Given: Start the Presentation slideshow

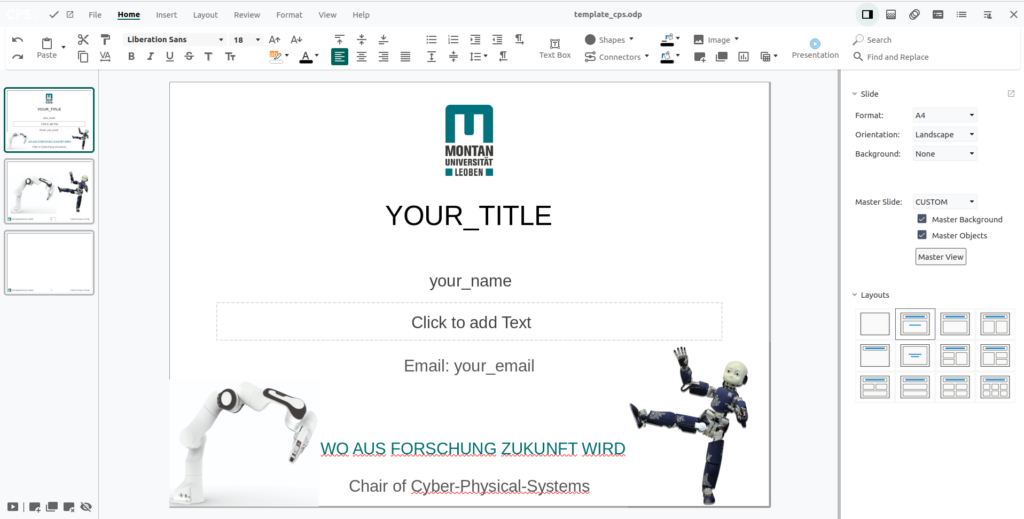Looking at the screenshot, I should tap(815, 47).
